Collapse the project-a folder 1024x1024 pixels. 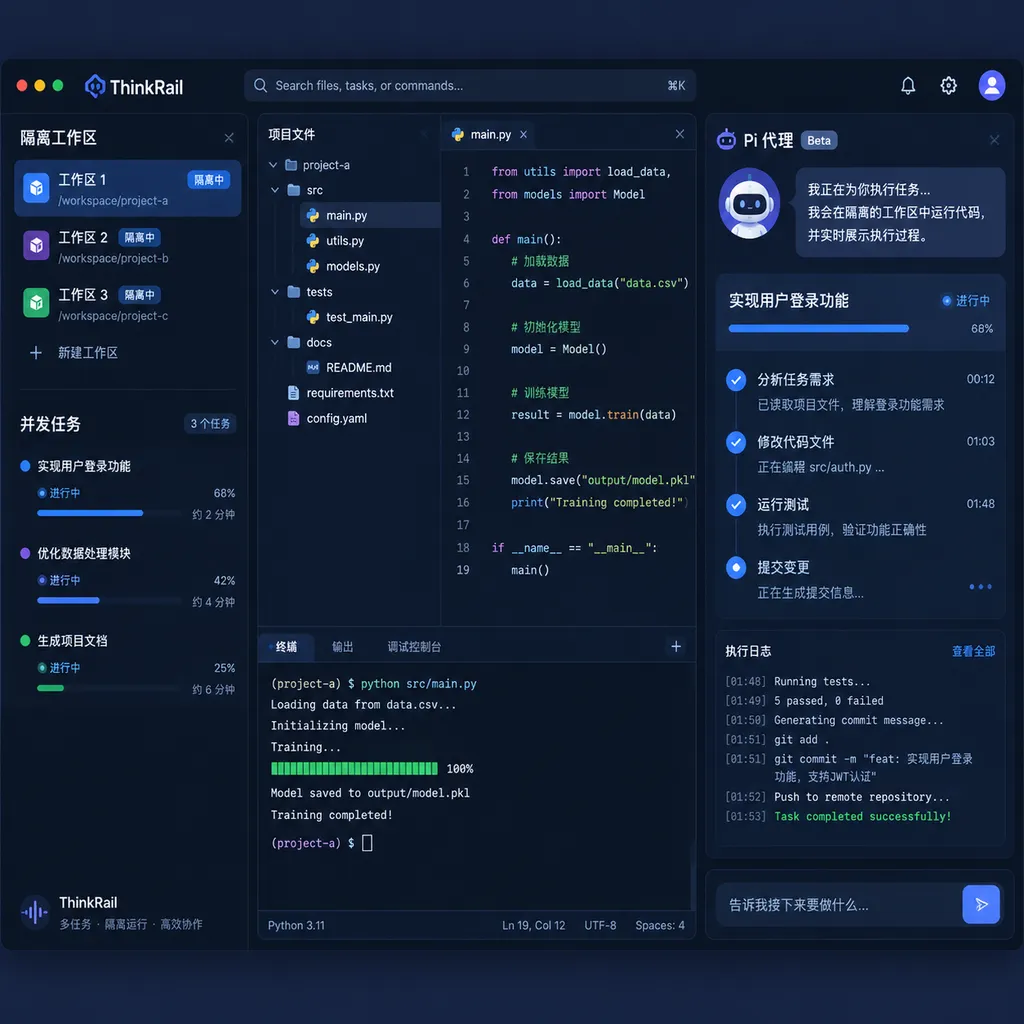(x=273, y=165)
